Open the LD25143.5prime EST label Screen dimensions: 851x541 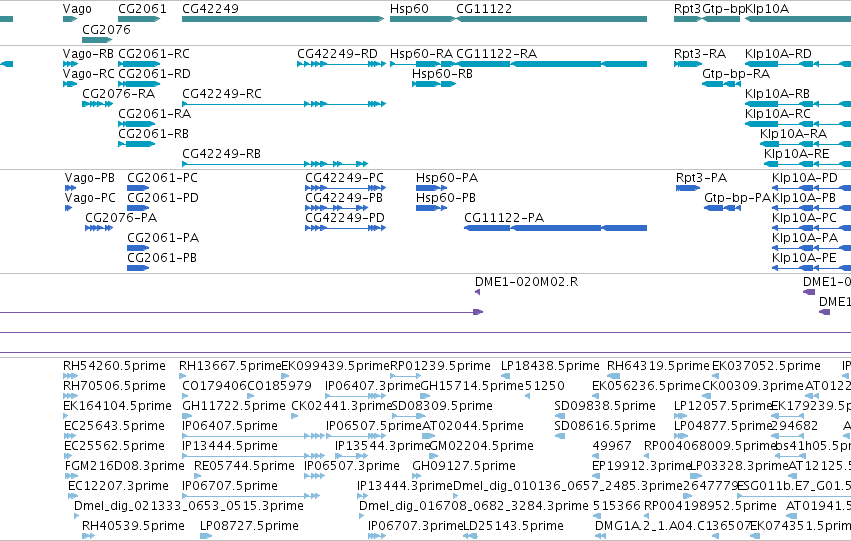513,526
